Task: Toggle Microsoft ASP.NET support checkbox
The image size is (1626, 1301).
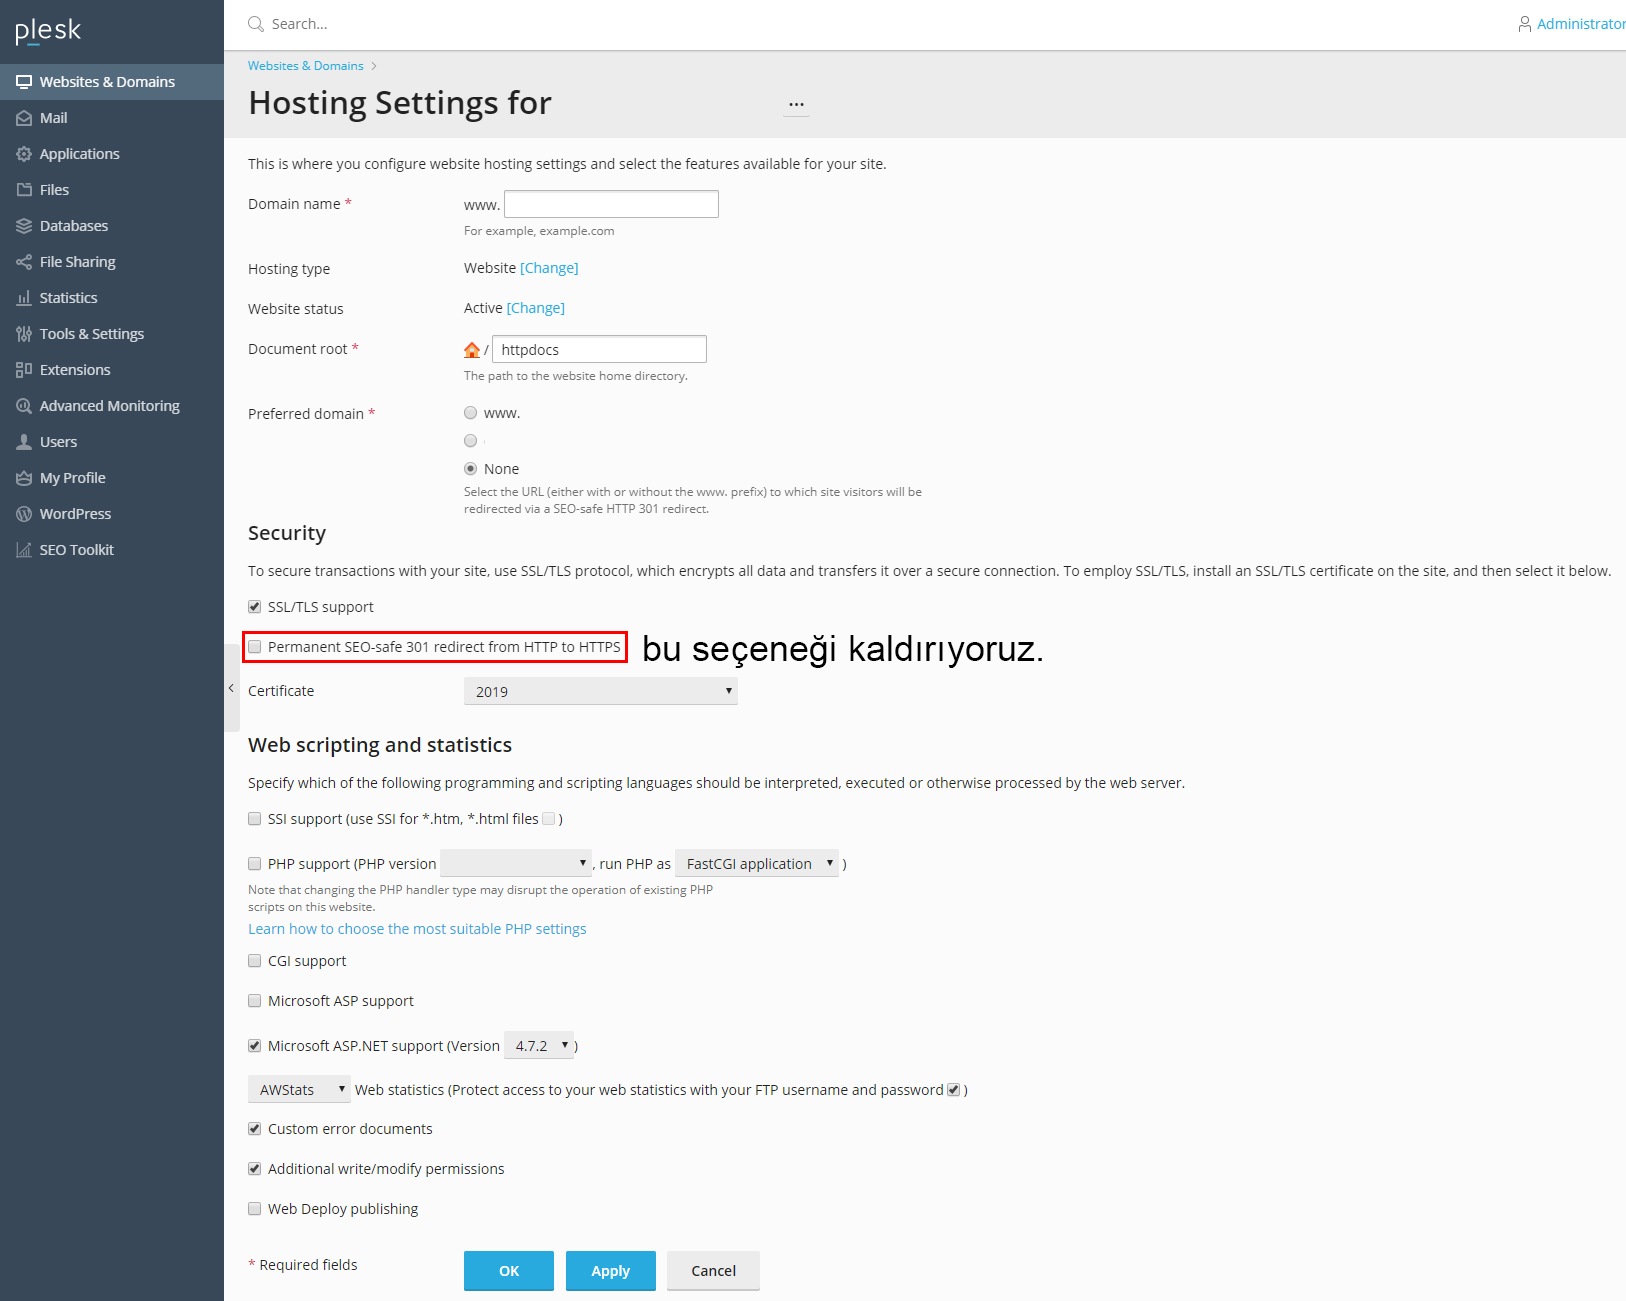Action: point(255,1046)
